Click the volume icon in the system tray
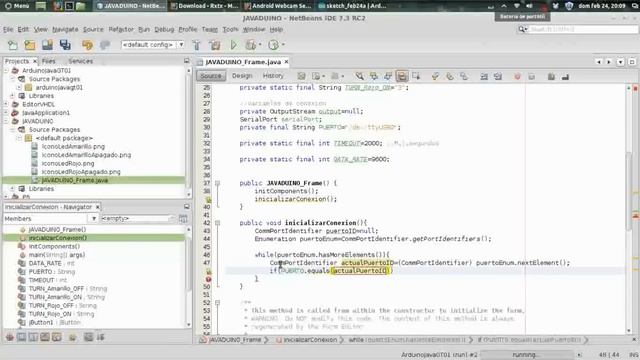The height and width of the screenshot is (360, 640). (529, 6)
